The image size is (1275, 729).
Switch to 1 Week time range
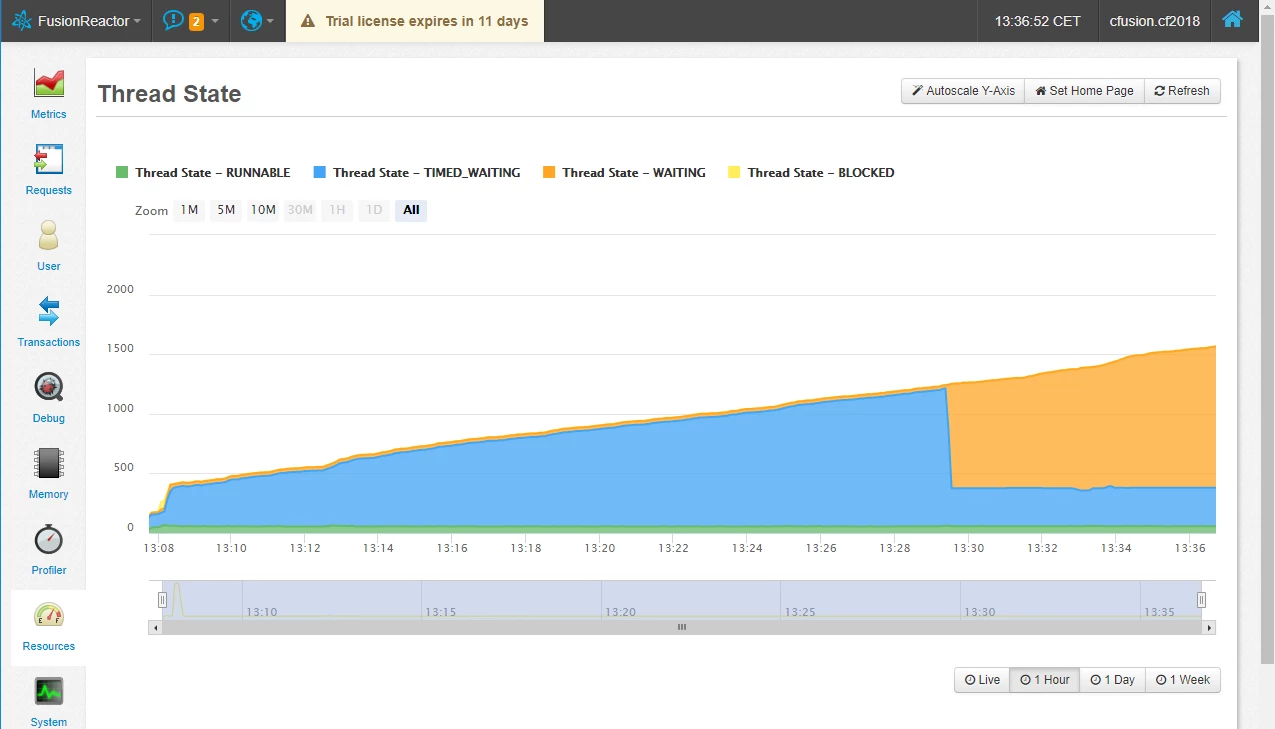tap(1182, 680)
